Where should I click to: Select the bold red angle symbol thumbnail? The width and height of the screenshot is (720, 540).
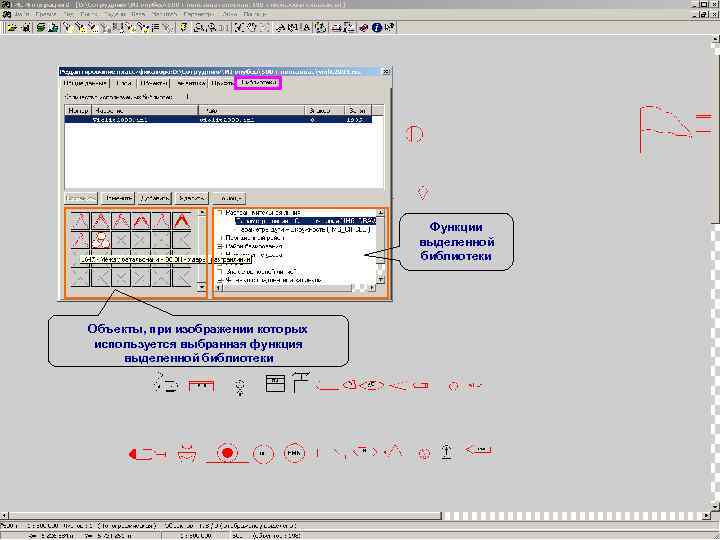pyautogui.click(x=182, y=221)
